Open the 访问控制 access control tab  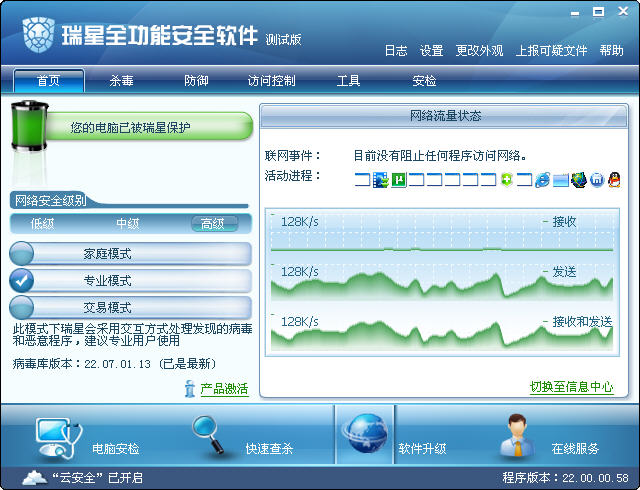(271, 80)
